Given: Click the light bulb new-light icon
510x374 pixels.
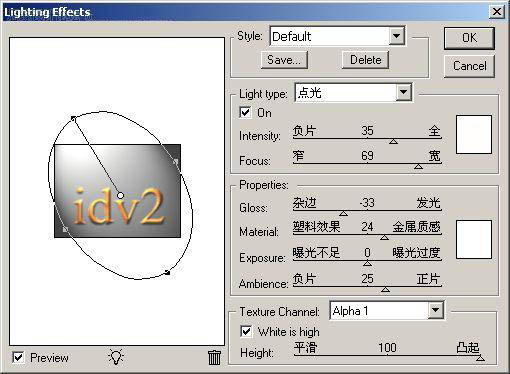Looking at the screenshot, I should pos(116,357).
